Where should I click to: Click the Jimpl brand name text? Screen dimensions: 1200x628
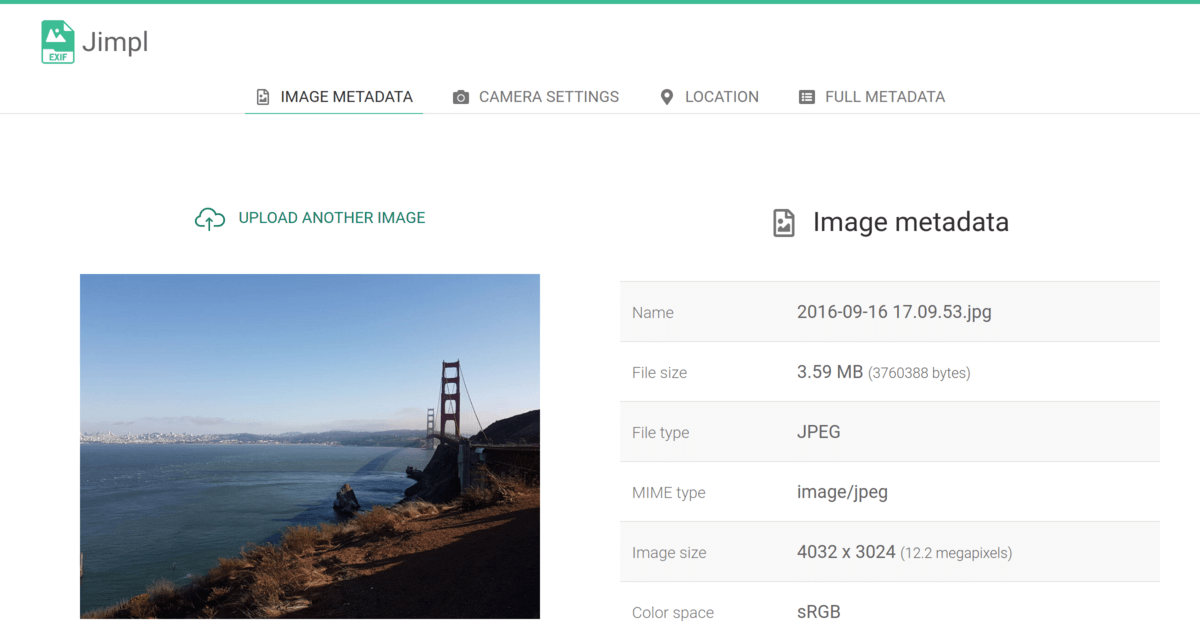tap(114, 43)
